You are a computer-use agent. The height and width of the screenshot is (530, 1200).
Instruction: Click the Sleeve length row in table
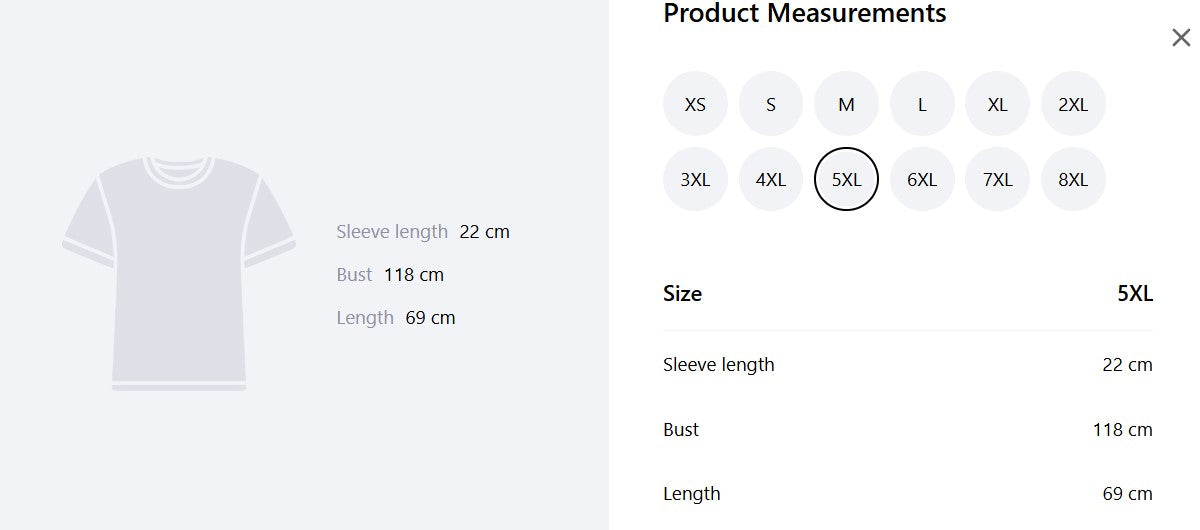click(908, 365)
